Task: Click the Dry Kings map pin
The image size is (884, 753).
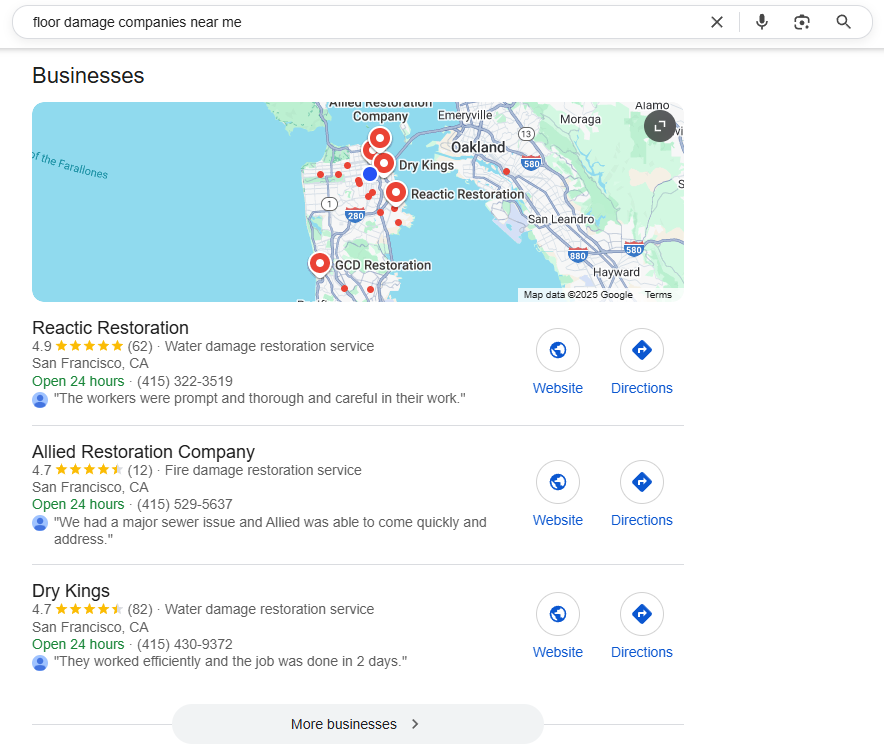Action: click(383, 163)
